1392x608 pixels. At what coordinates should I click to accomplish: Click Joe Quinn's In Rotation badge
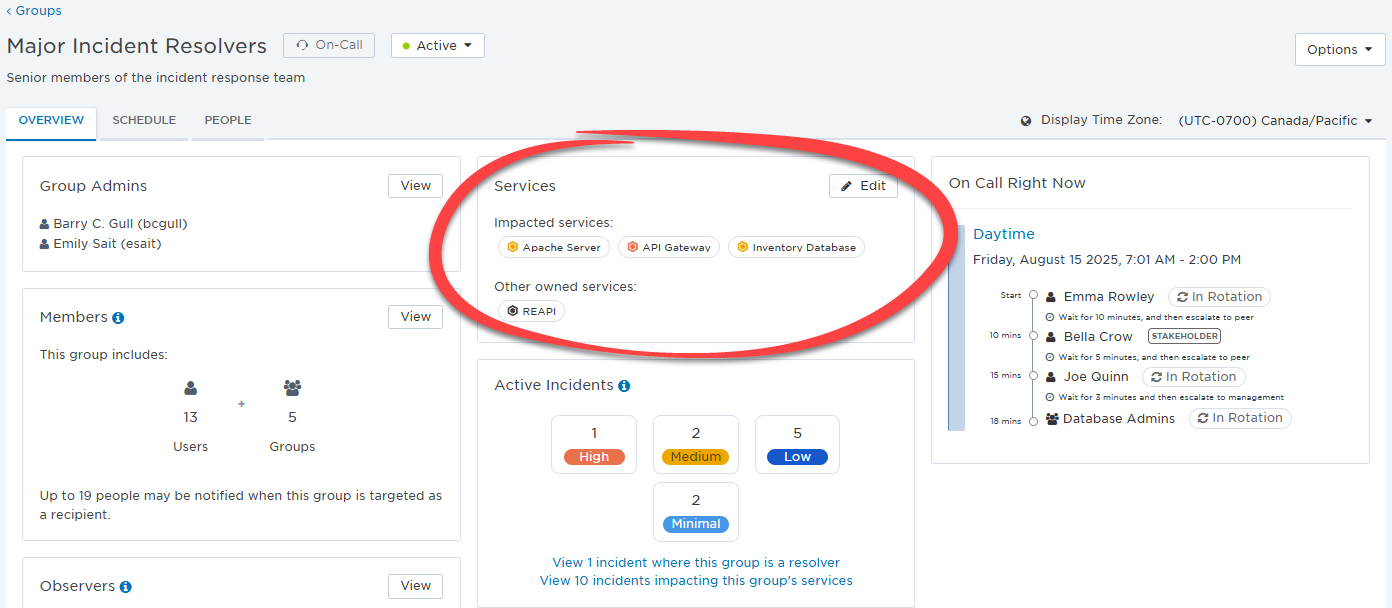[1194, 377]
